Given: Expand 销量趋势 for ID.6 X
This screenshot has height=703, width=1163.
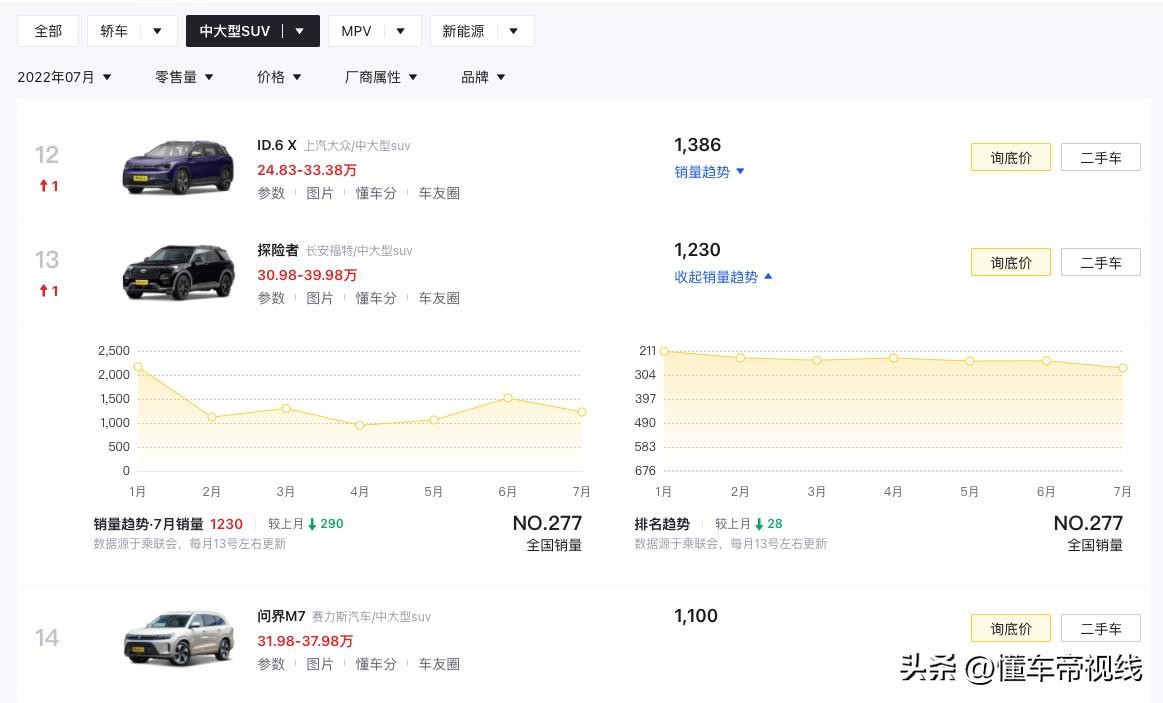Looking at the screenshot, I should (709, 172).
